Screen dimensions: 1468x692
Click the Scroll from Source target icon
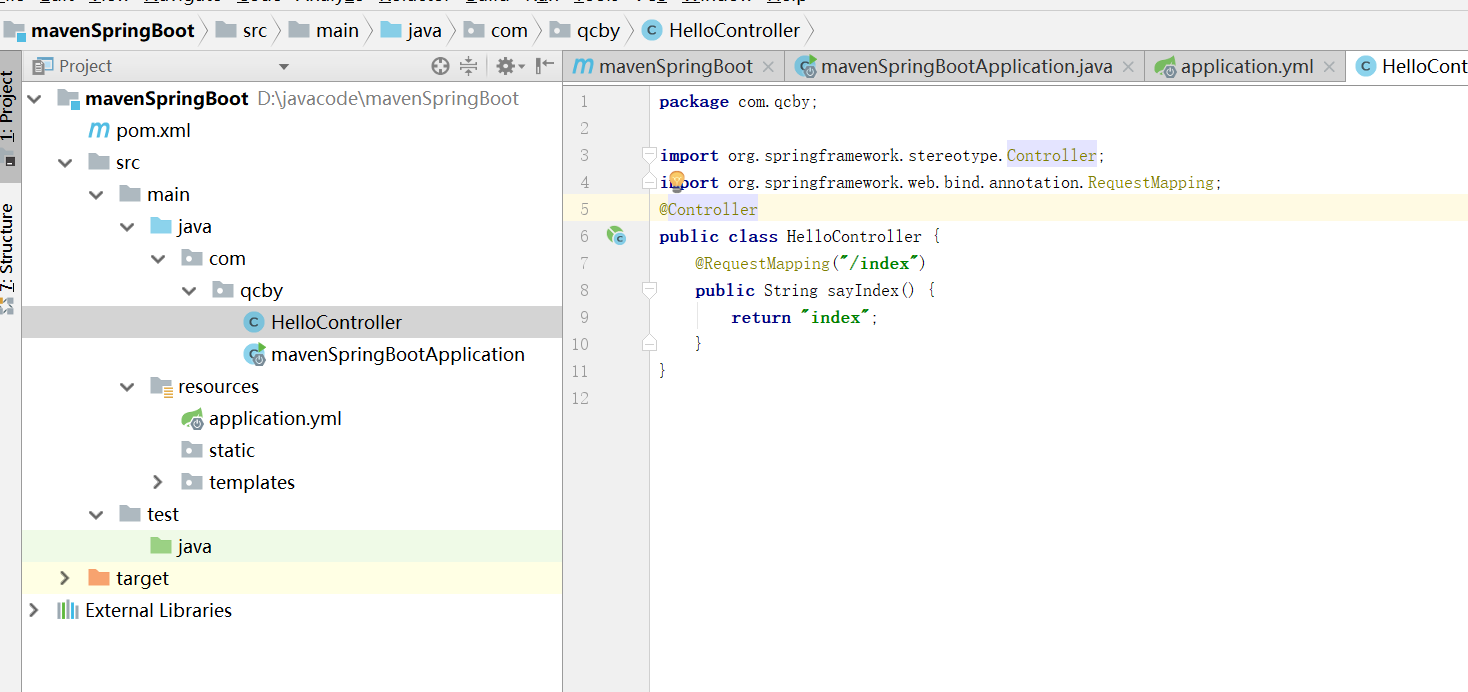coord(440,66)
